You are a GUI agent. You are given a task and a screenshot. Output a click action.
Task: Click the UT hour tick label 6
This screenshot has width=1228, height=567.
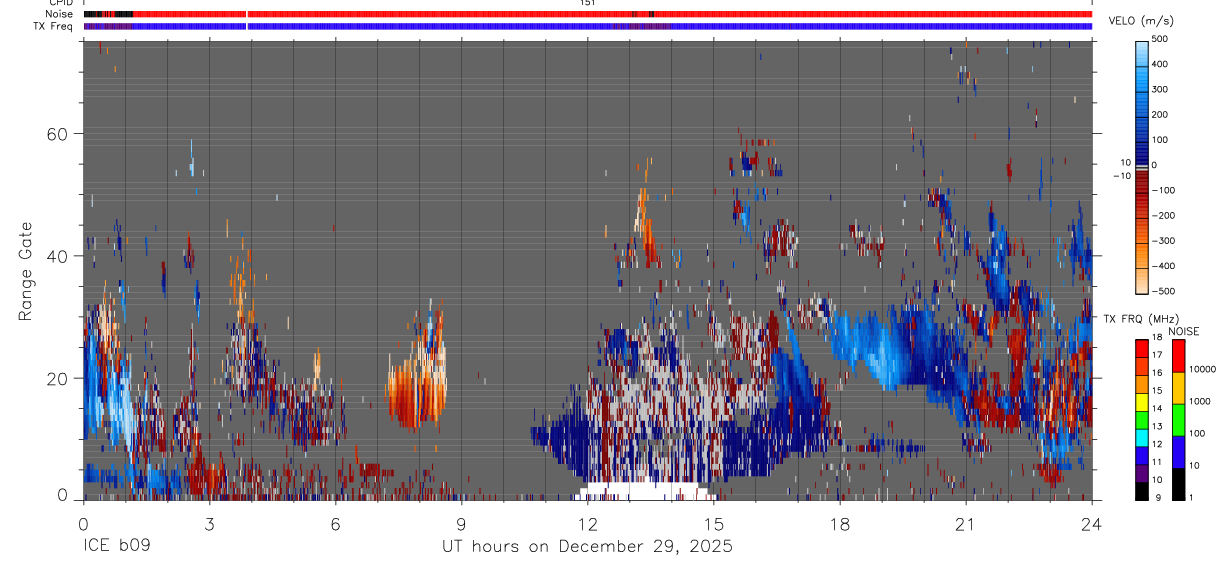point(335,524)
